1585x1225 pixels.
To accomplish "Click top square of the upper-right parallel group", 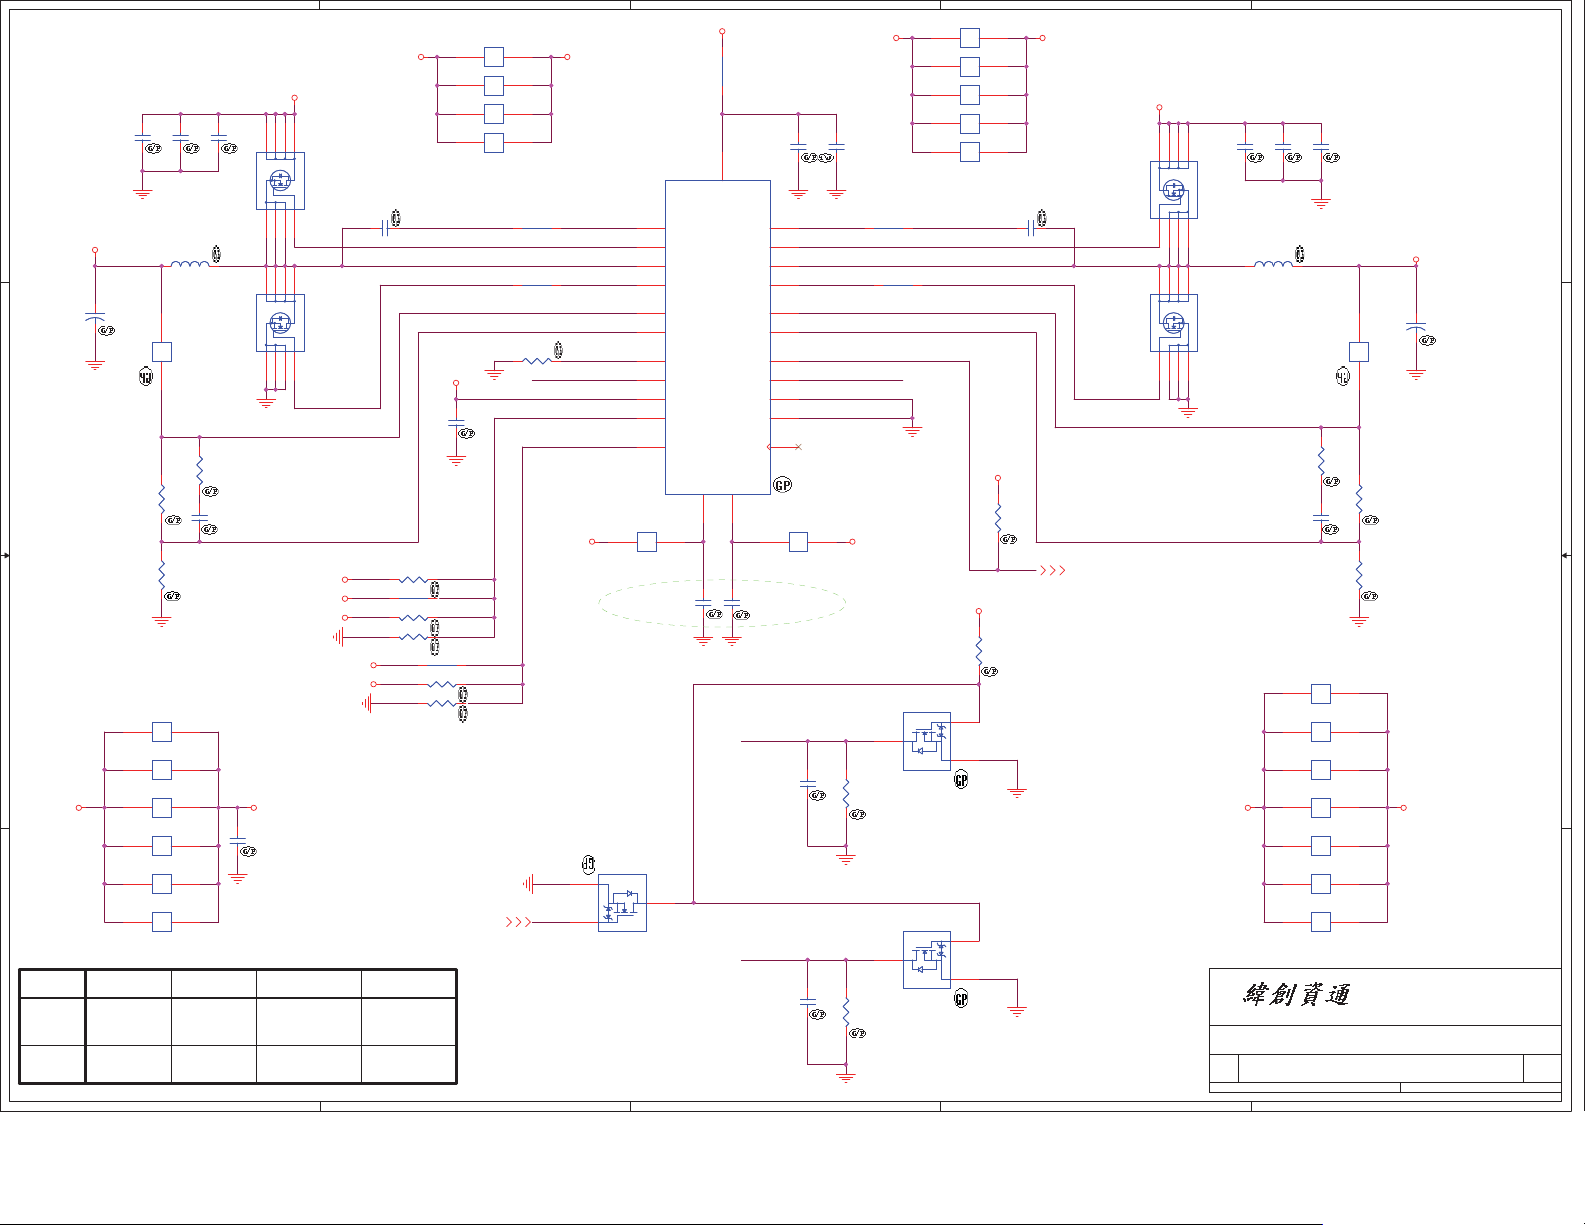I will [x=970, y=38].
